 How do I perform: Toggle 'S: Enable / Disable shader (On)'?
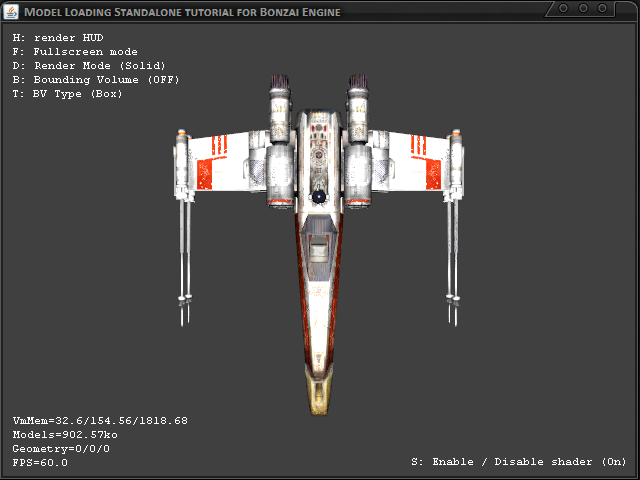coord(518,462)
